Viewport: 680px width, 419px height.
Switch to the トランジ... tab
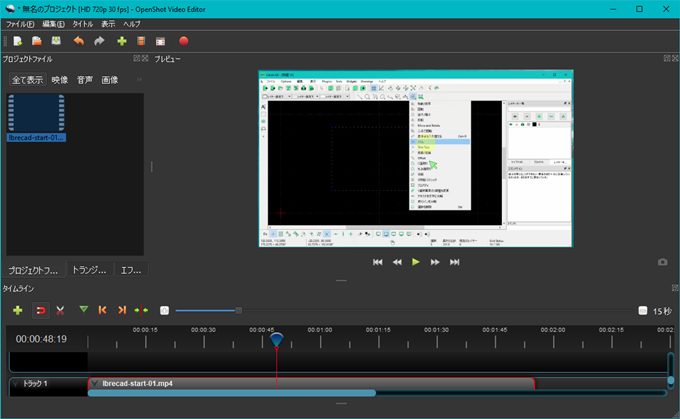93,270
